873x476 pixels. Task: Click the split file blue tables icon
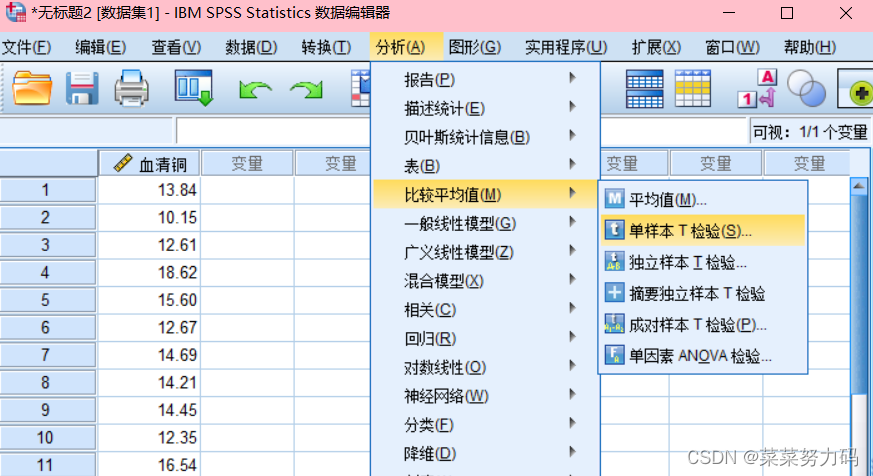coord(645,89)
